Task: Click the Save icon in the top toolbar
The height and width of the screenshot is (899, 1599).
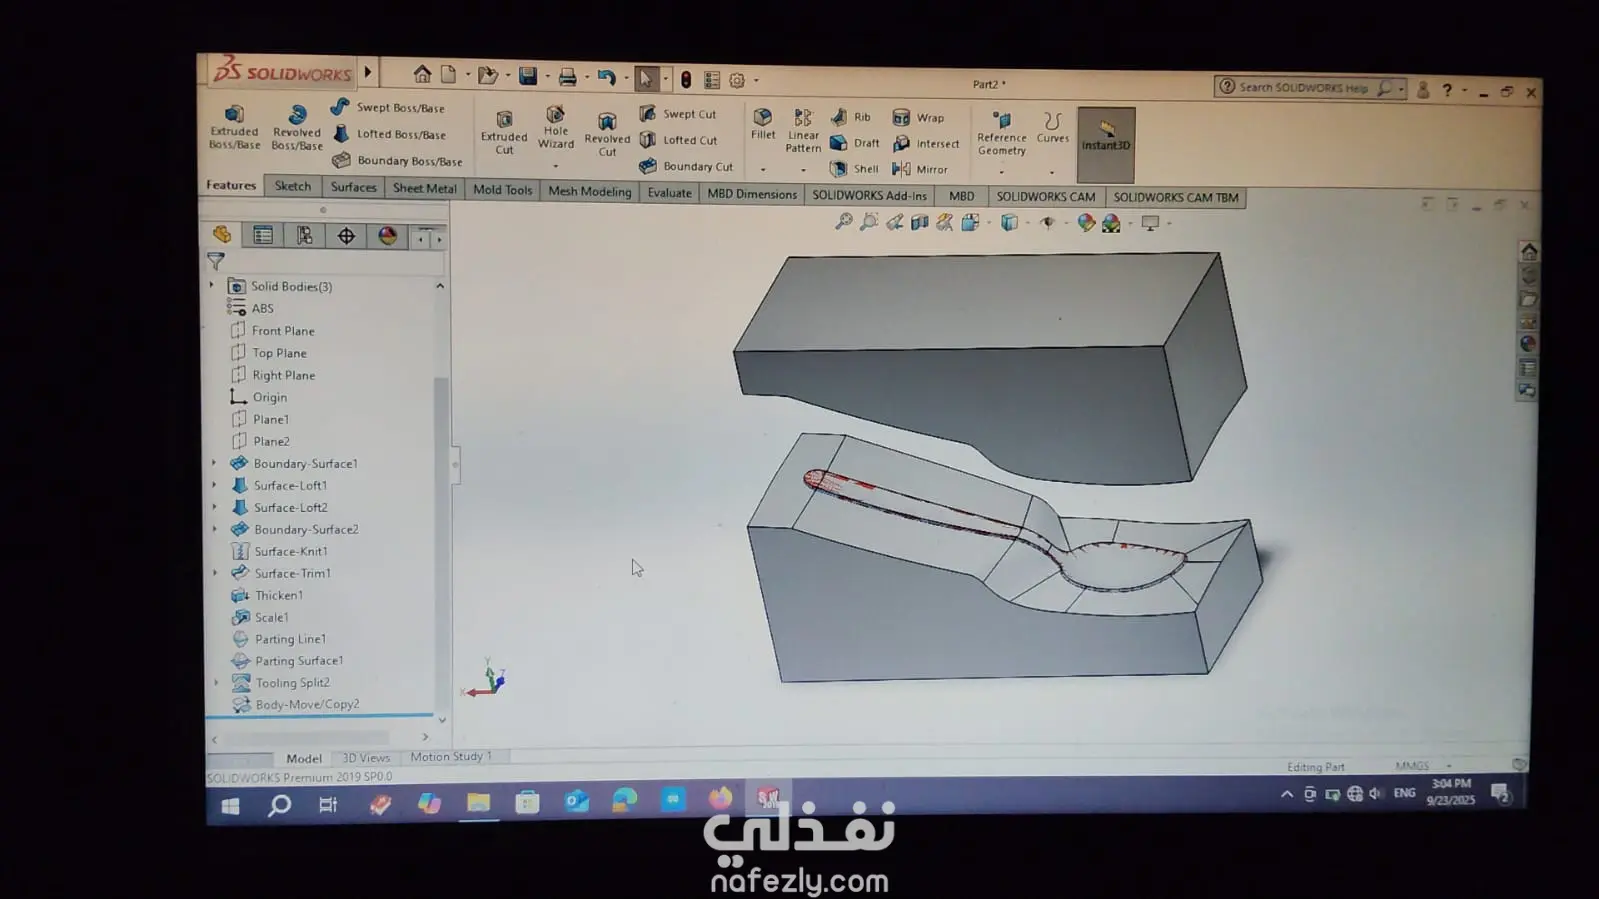Action: coord(528,76)
